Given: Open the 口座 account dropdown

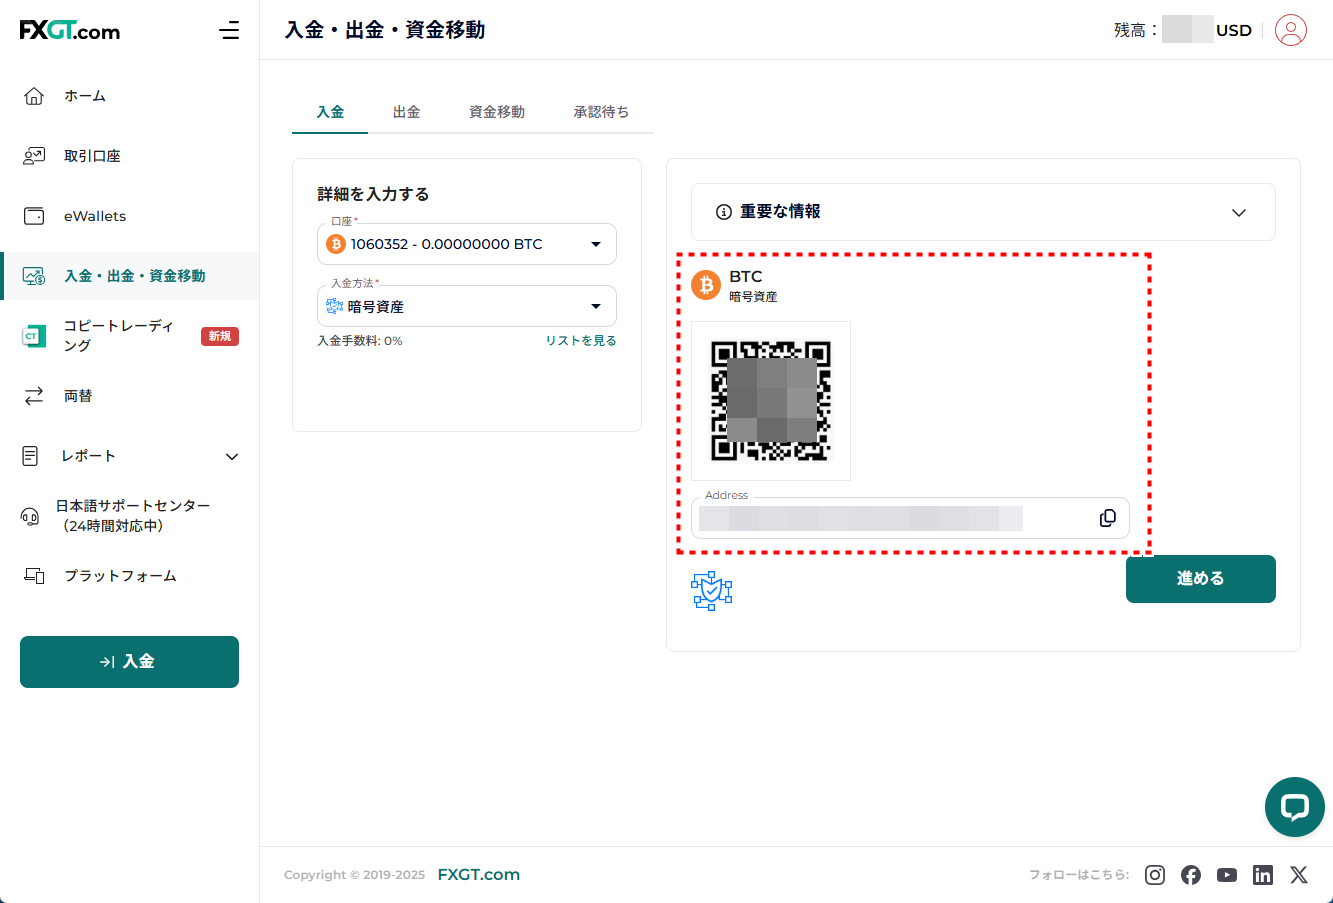Looking at the screenshot, I should [x=467, y=244].
